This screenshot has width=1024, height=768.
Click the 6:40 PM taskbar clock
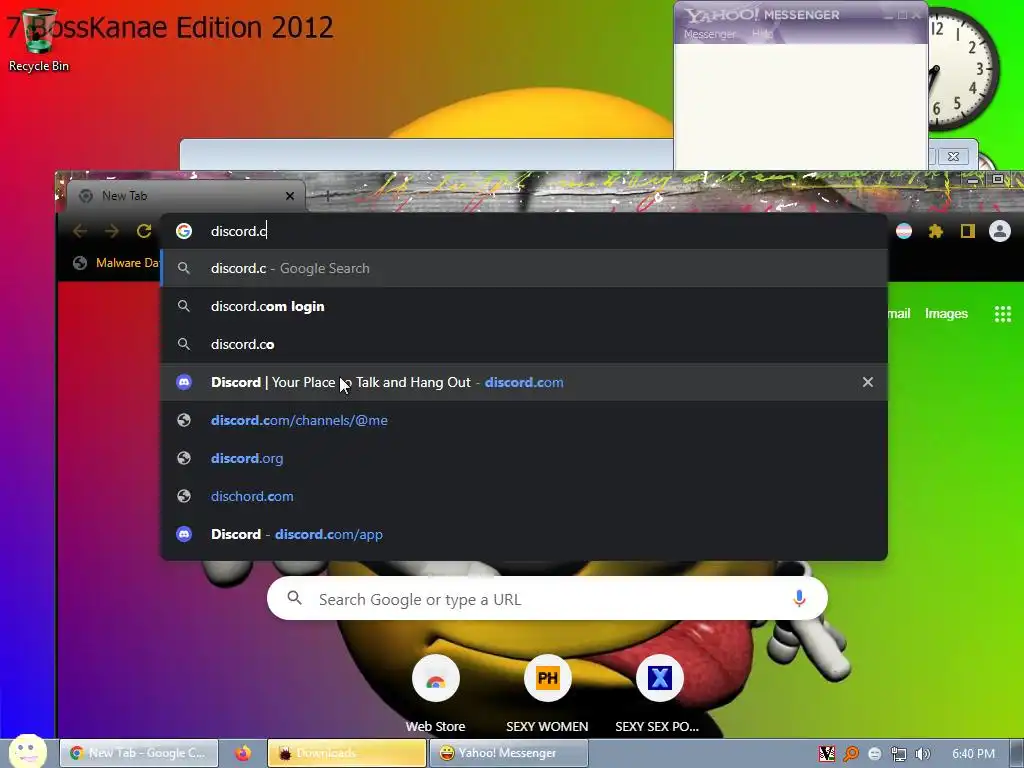(973, 754)
